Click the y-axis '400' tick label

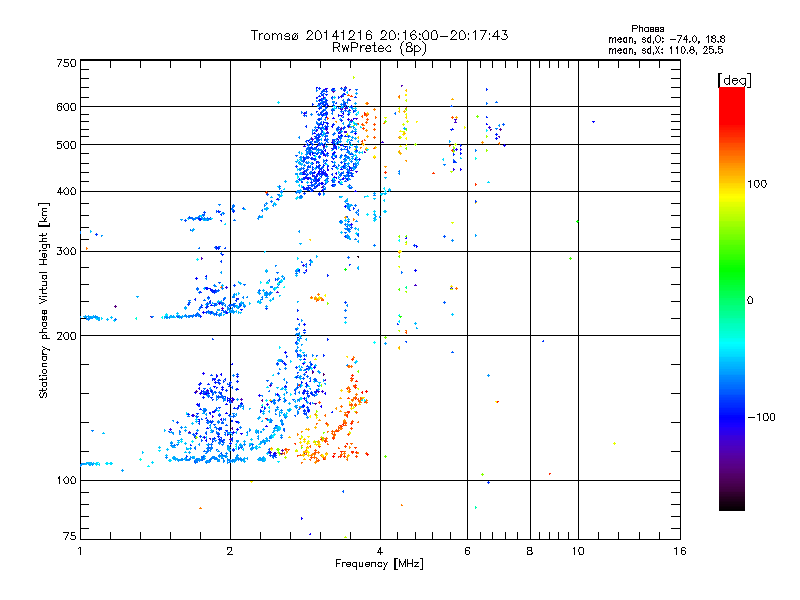(x=66, y=191)
